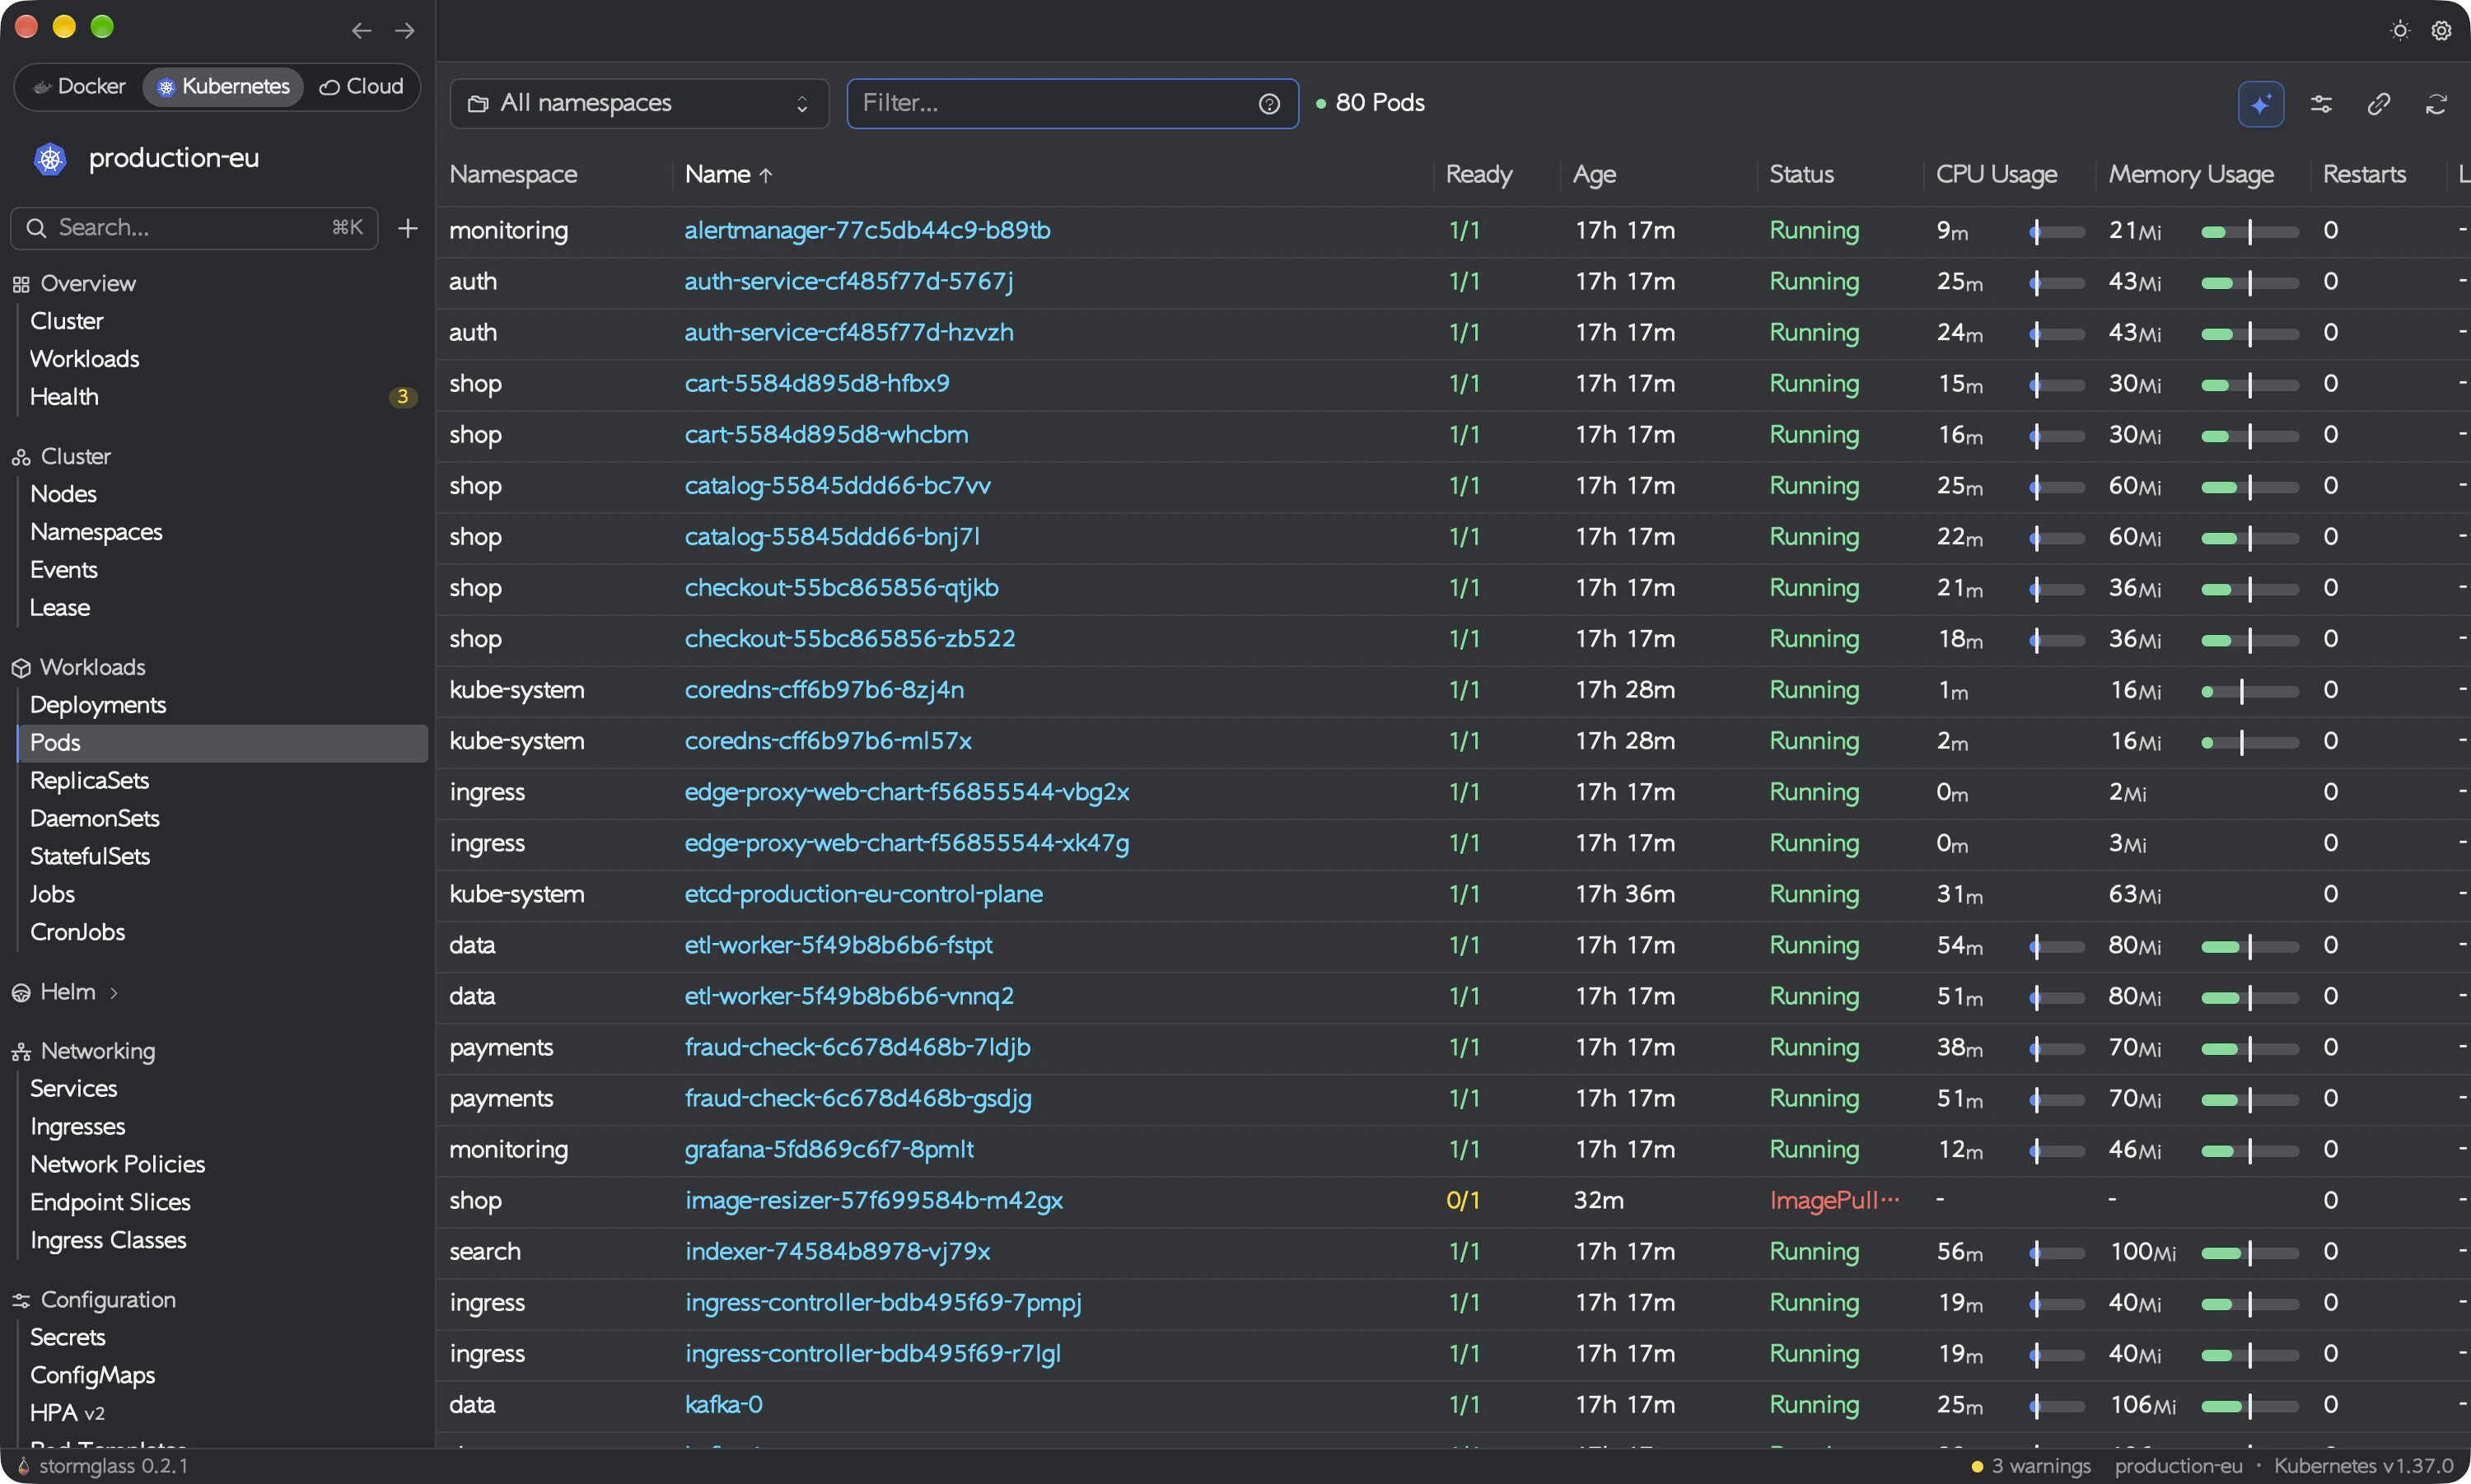Open Nodes under Cluster
This screenshot has width=2471, height=1484.
point(63,494)
